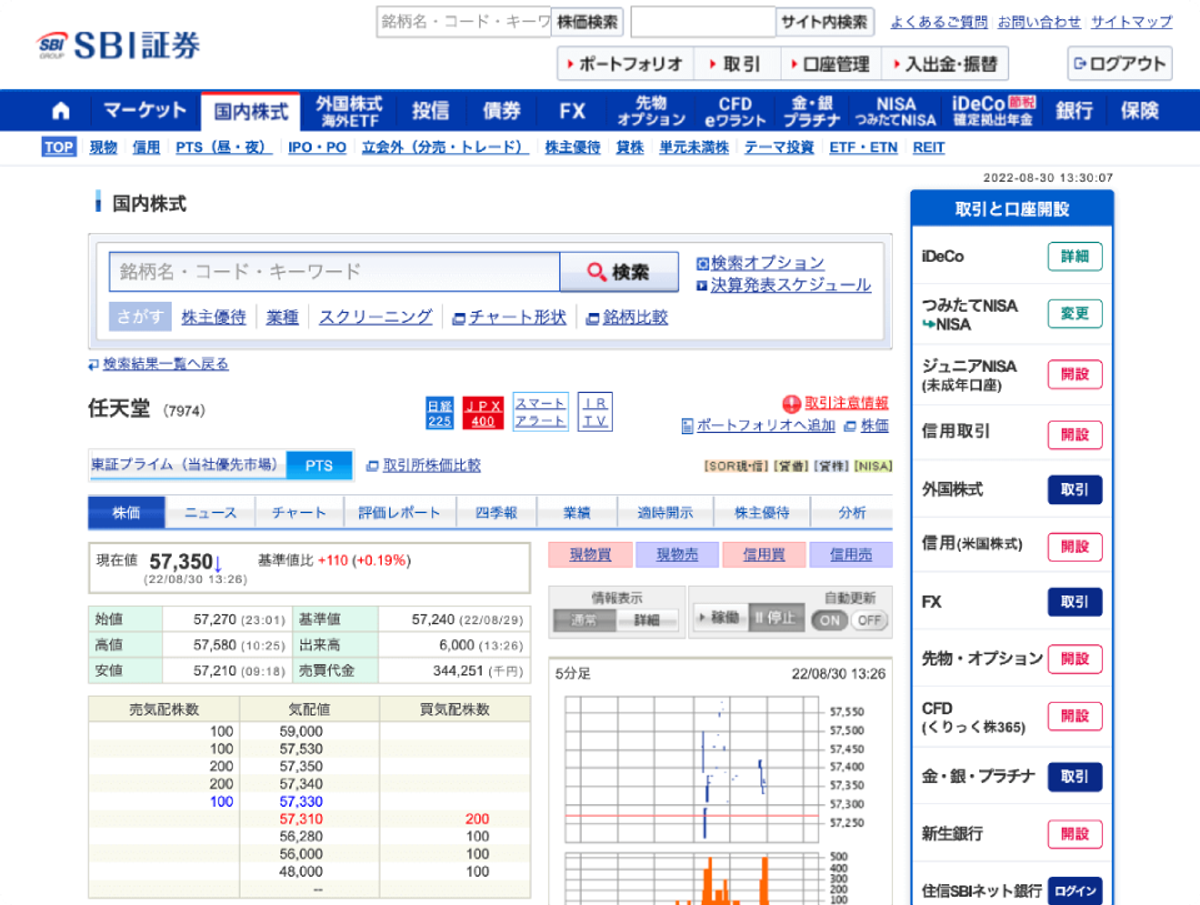1200x905 pixels.
Task: Switch to the チャート tab
Action: coord(298,511)
